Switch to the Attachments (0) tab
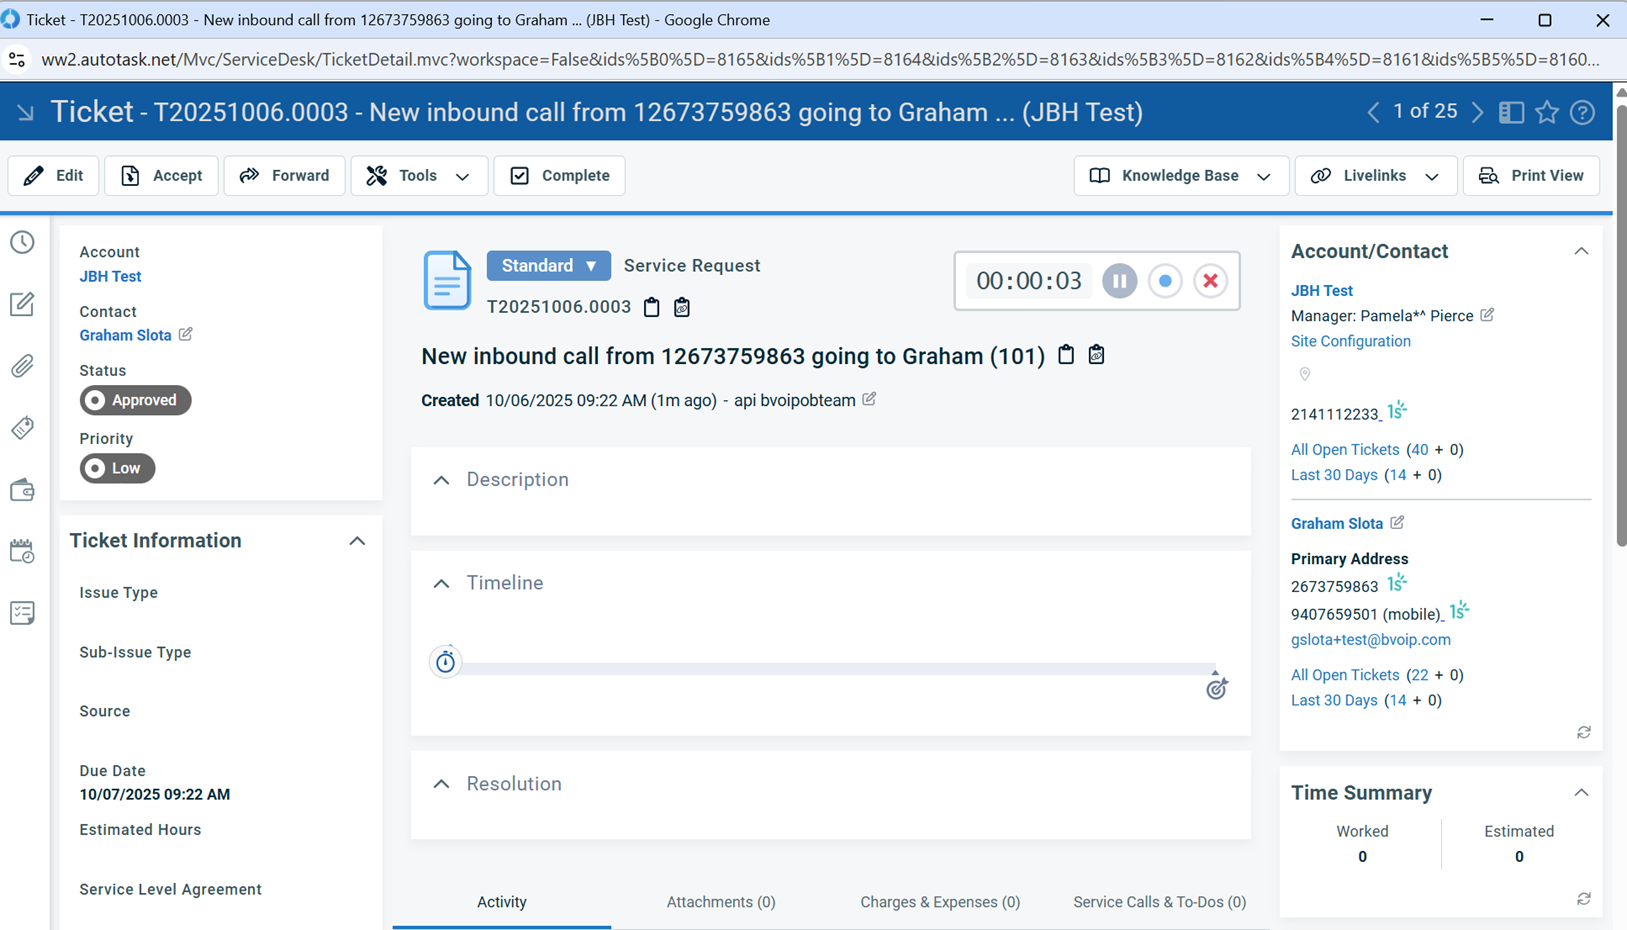 [x=721, y=902]
